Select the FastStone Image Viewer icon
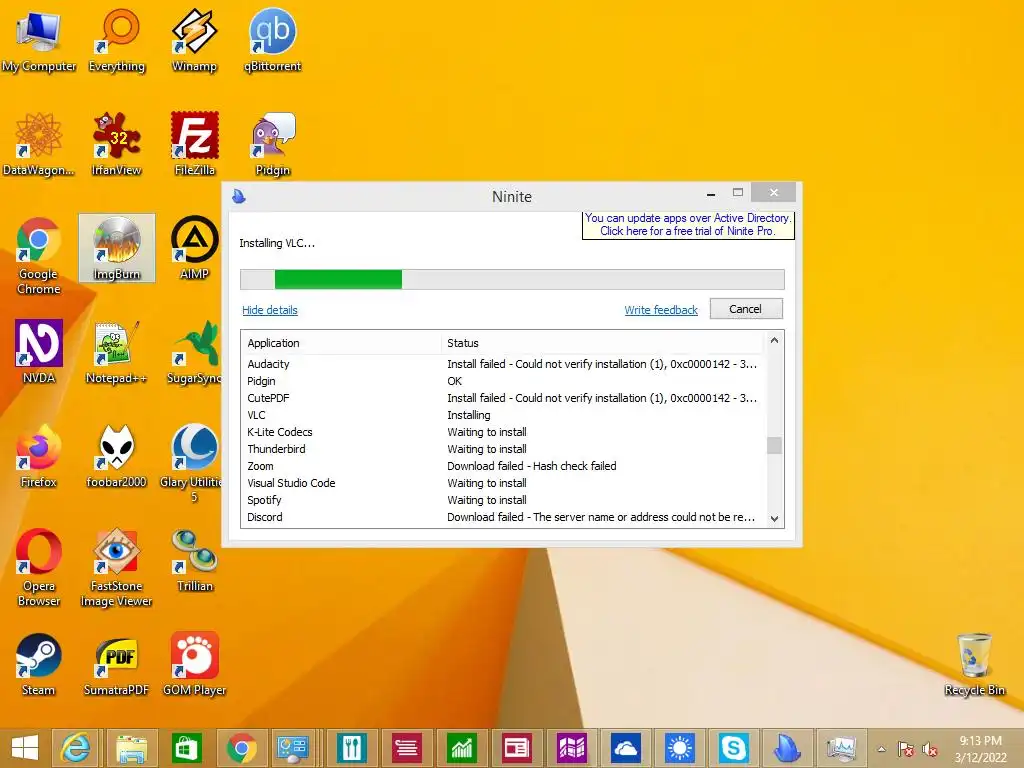This screenshot has height=768, width=1024. tap(116, 568)
